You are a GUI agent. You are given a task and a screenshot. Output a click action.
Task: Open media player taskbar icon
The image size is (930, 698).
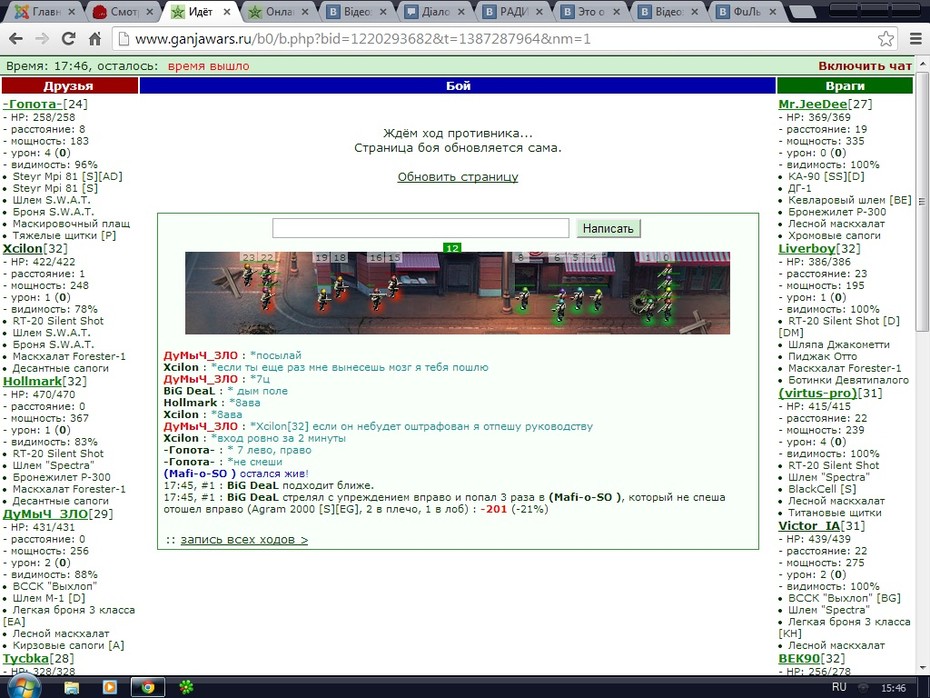tap(109, 687)
